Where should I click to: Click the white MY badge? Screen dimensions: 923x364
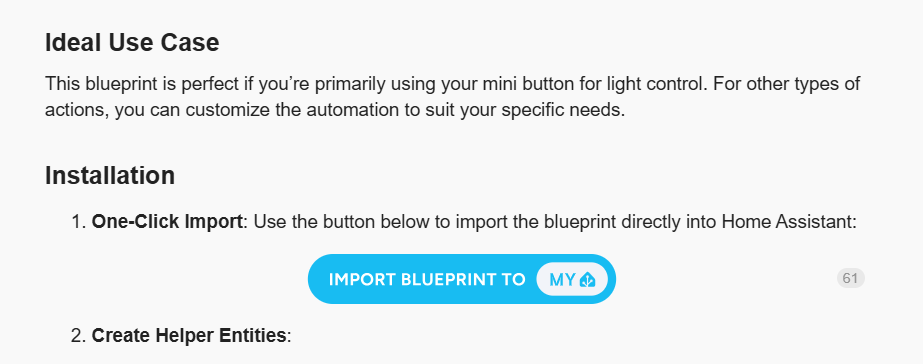pos(572,279)
